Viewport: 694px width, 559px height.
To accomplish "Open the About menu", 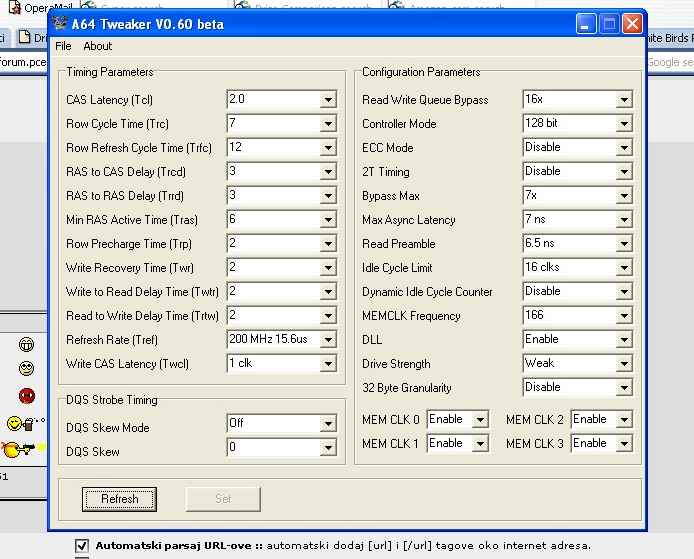I will coord(97,46).
